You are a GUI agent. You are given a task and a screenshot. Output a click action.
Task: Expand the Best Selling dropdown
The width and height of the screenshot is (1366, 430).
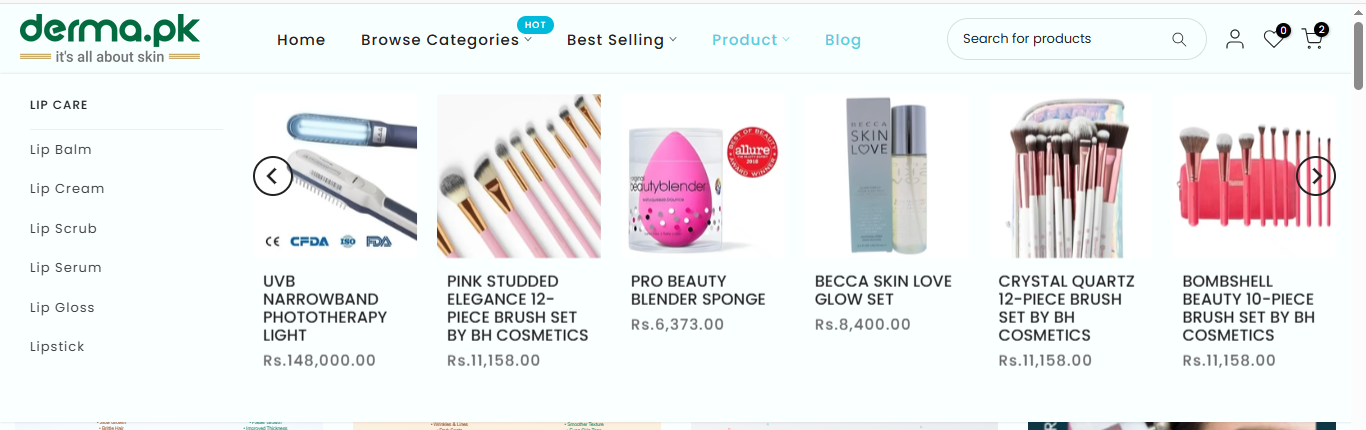(621, 40)
